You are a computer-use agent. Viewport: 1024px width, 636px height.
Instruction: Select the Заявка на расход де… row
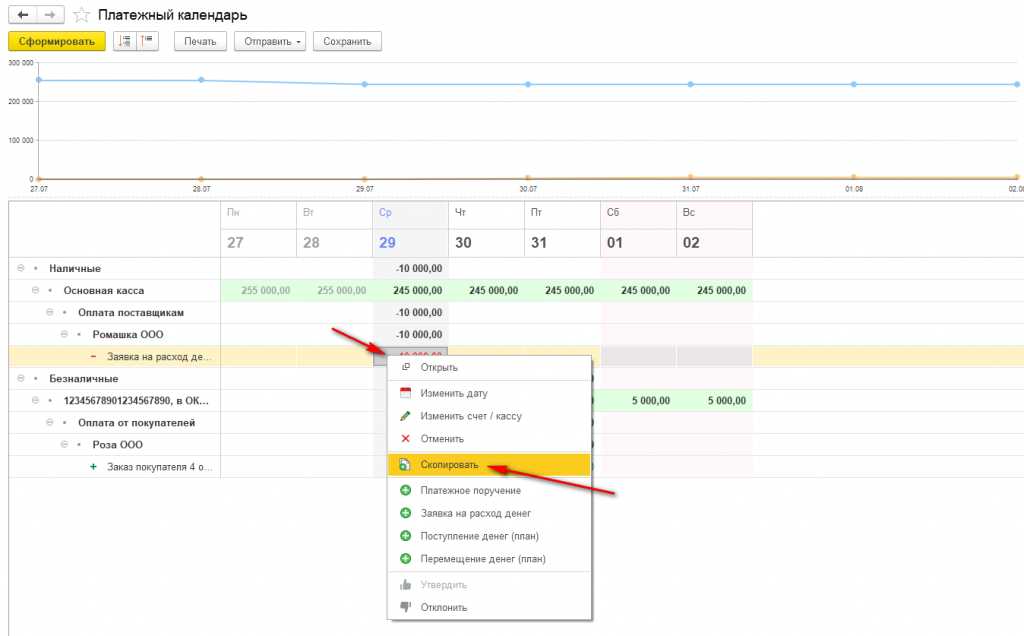159,357
